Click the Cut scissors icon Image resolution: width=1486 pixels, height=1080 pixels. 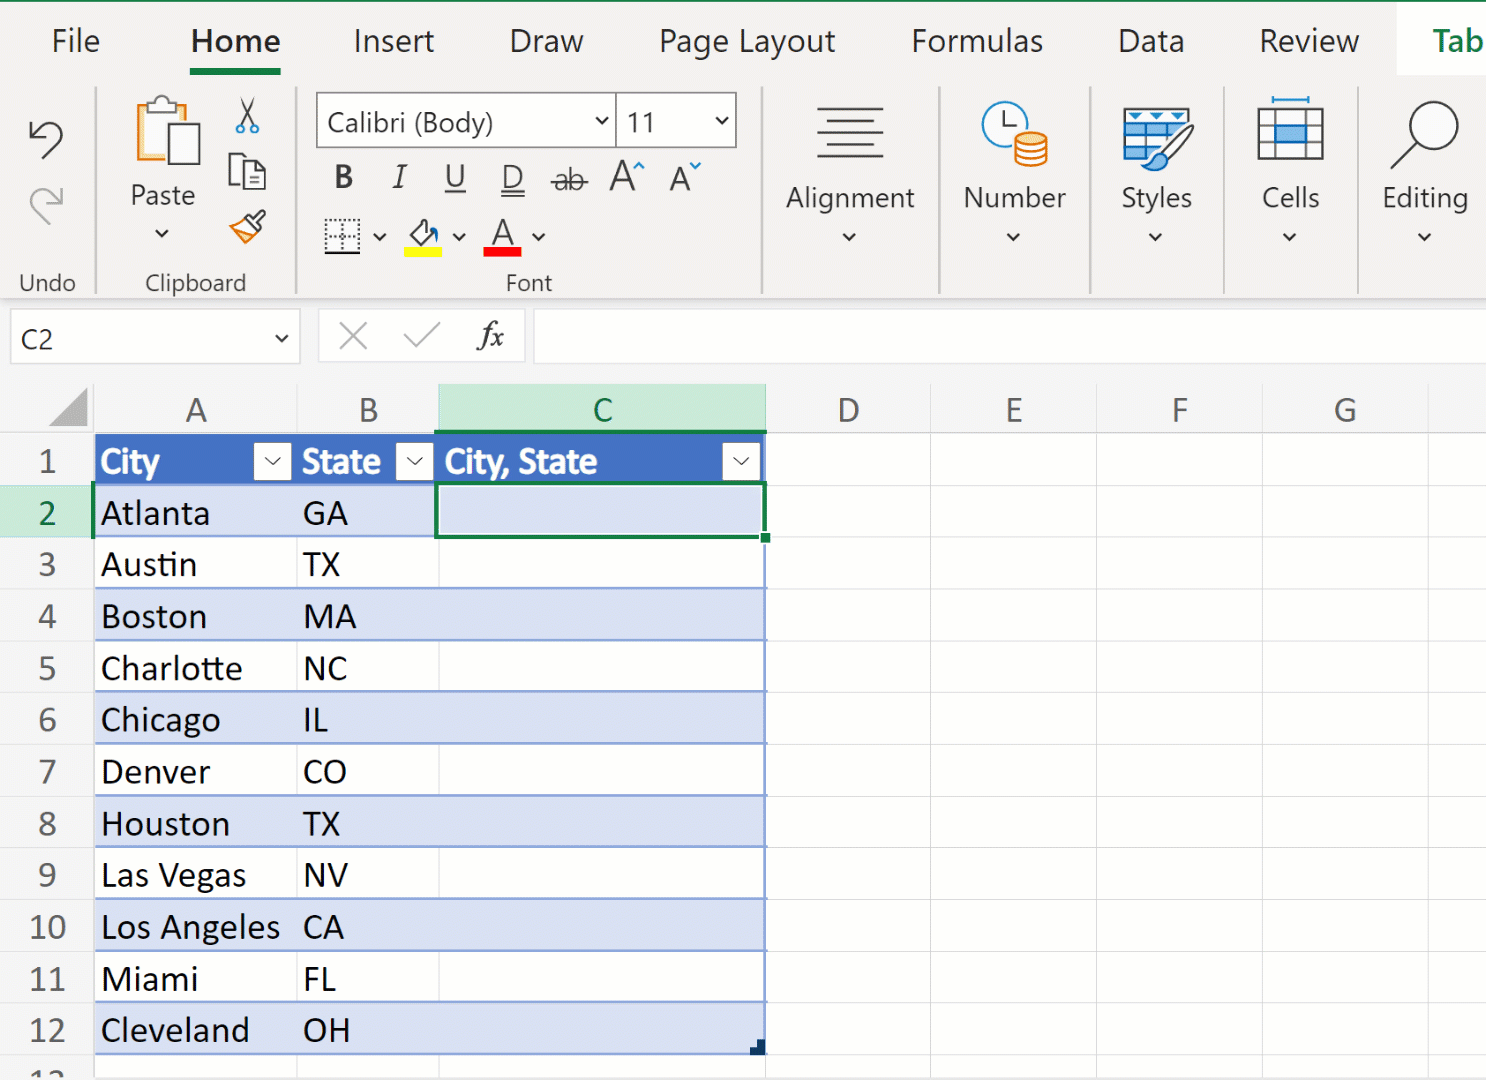pos(247,116)
